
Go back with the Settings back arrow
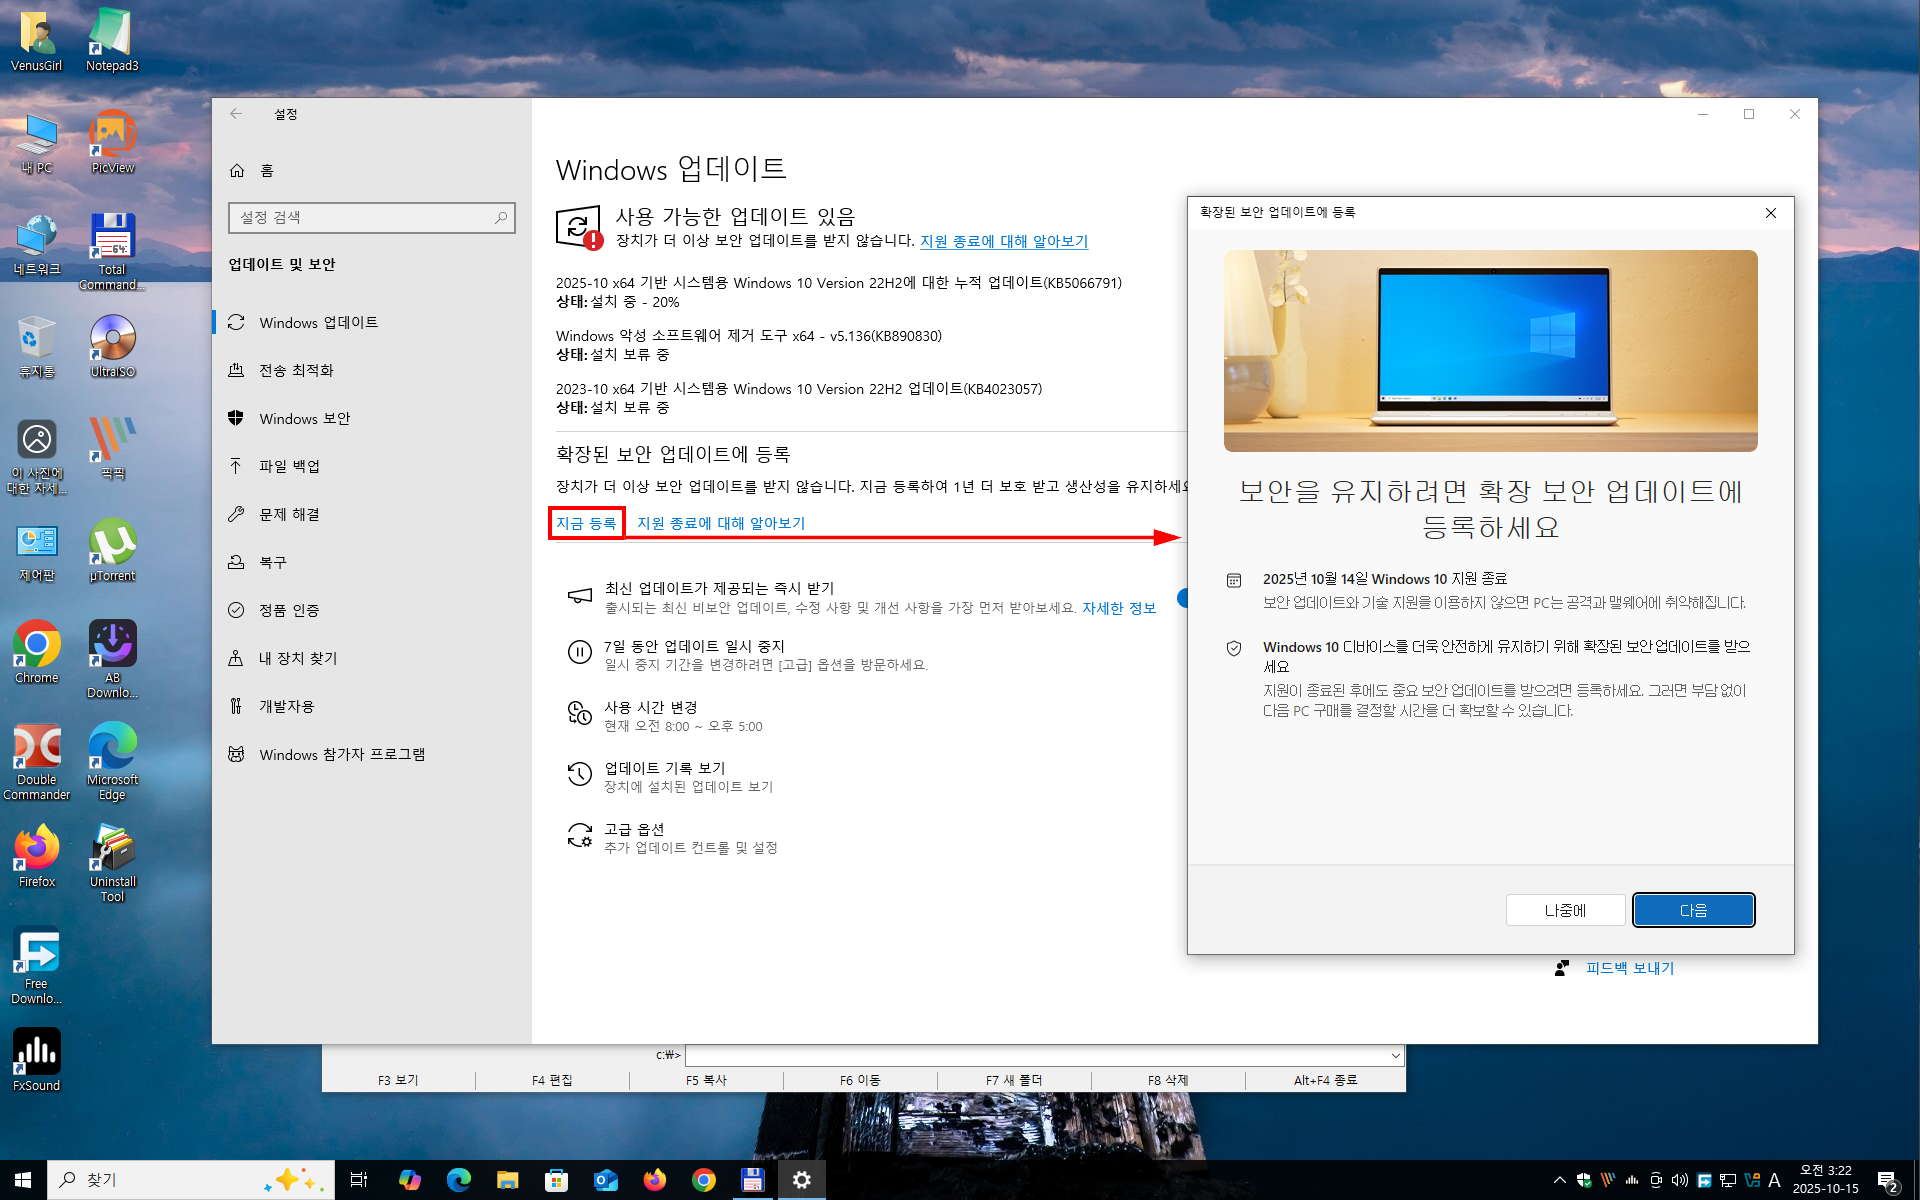pyautogui.click(x=236, y=114)
